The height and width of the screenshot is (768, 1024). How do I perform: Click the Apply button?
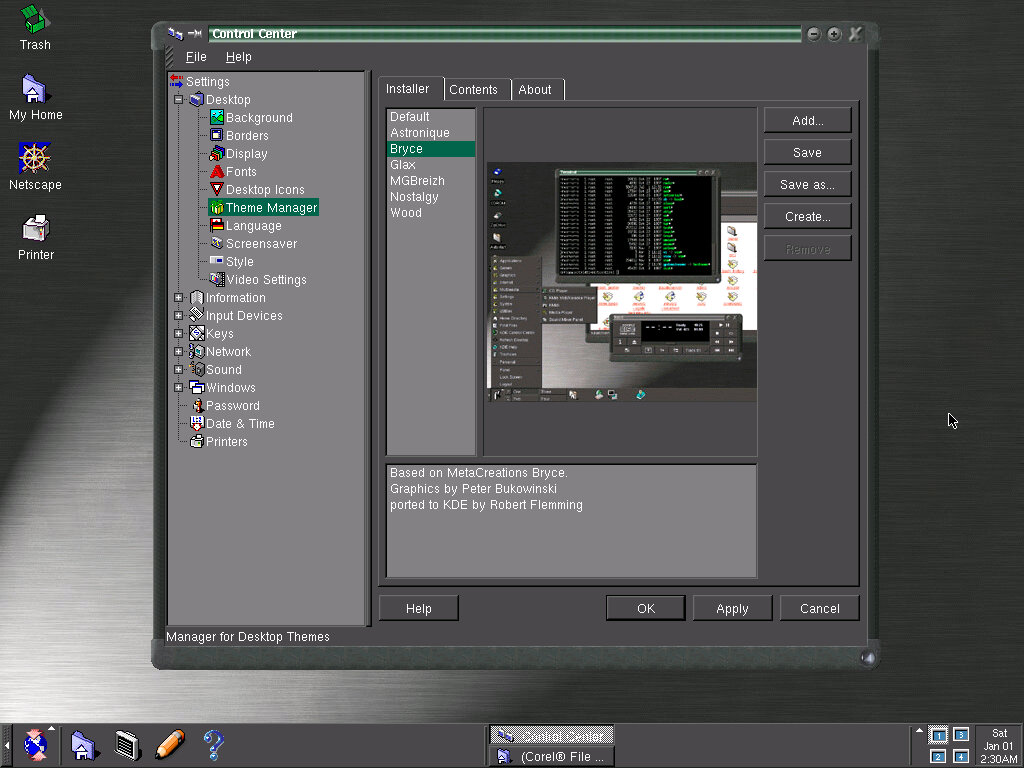(x=732, y=608)
